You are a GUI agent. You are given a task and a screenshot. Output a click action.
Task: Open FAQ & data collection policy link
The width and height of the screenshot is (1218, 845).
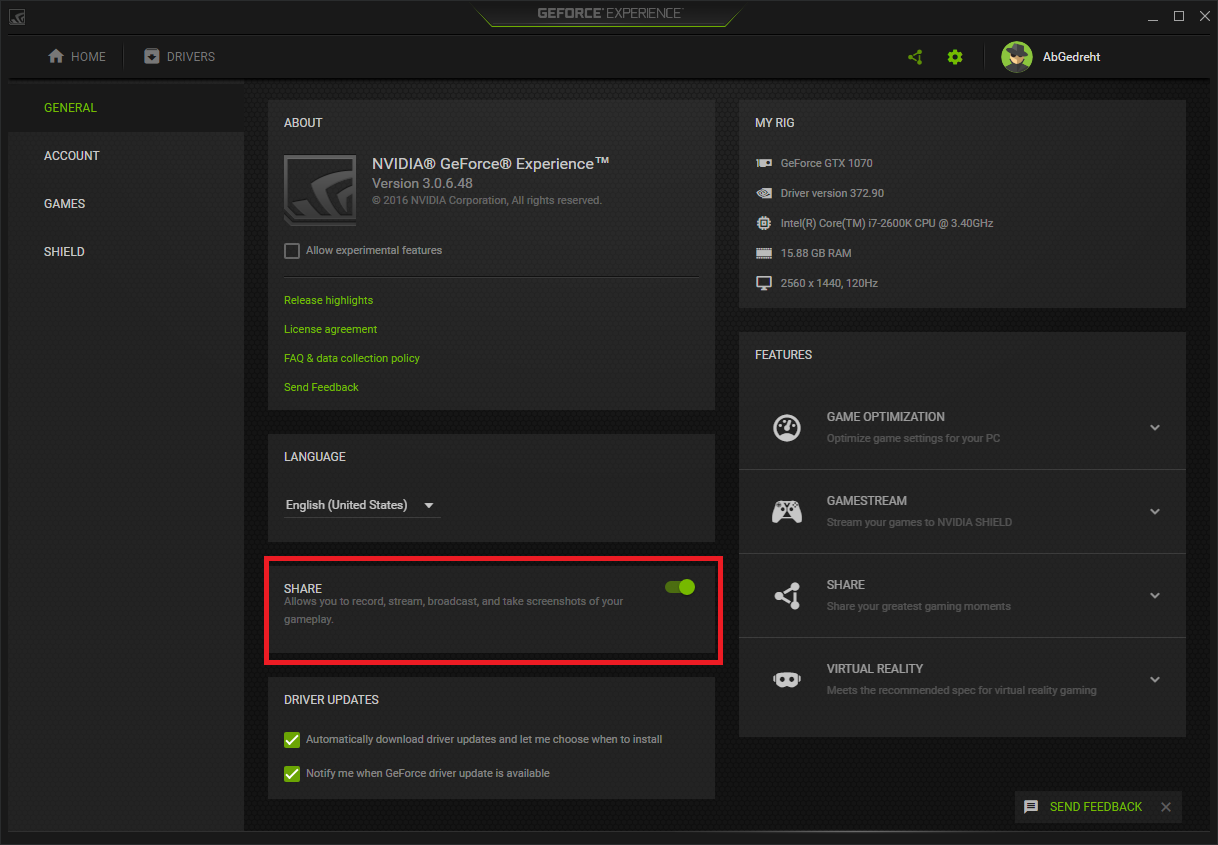(x=352, y=358)
